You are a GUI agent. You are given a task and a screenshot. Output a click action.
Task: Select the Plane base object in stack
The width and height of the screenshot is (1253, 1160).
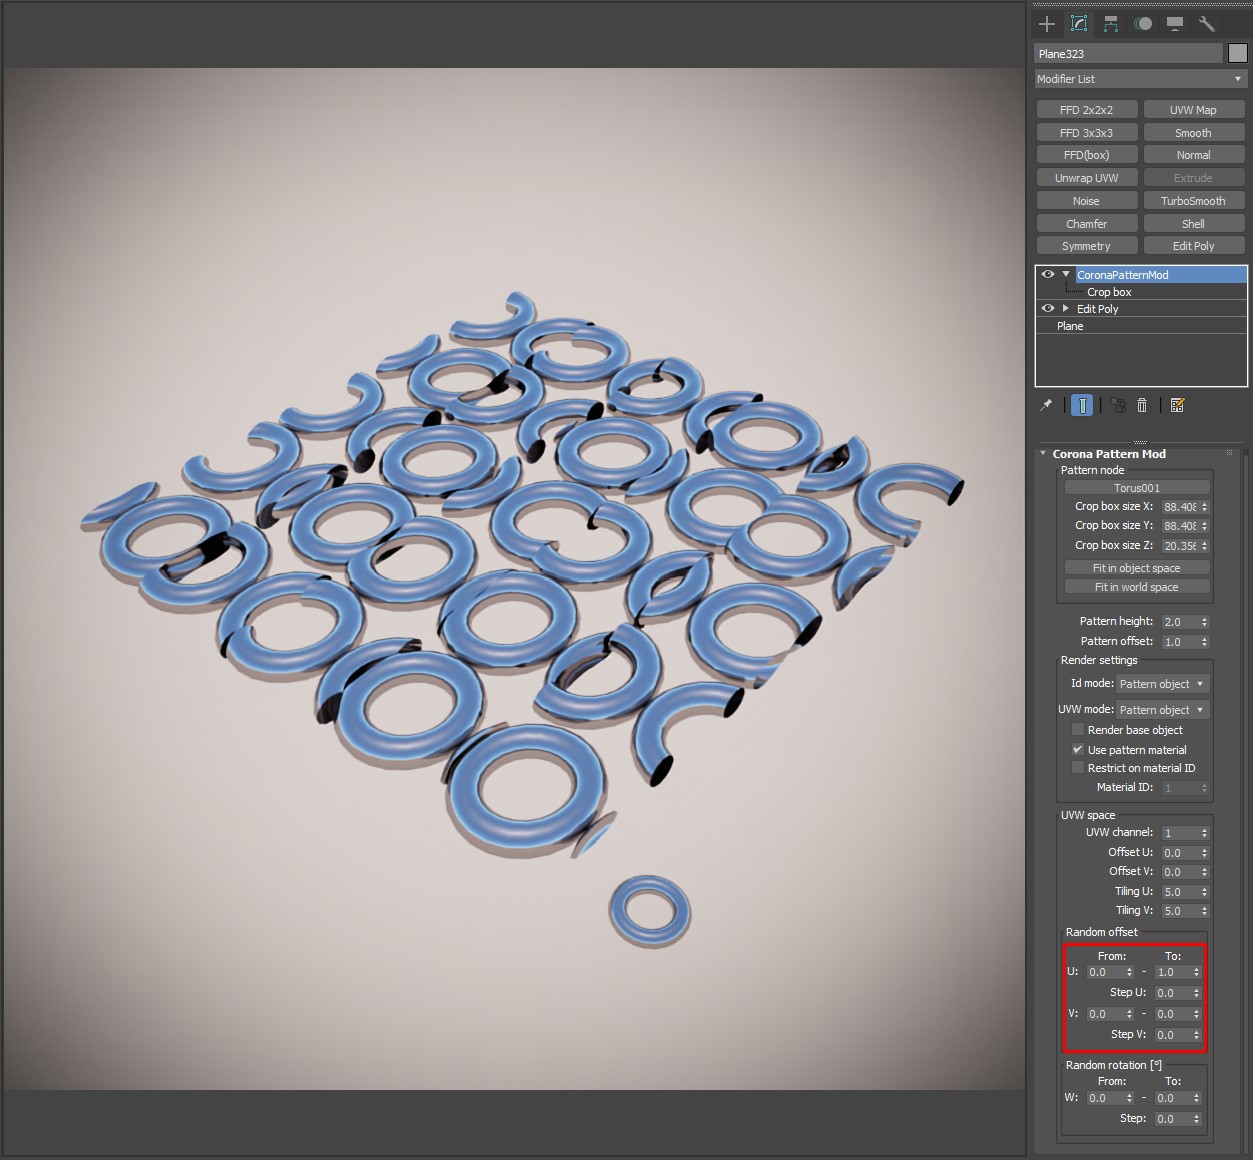point(1070,326)
